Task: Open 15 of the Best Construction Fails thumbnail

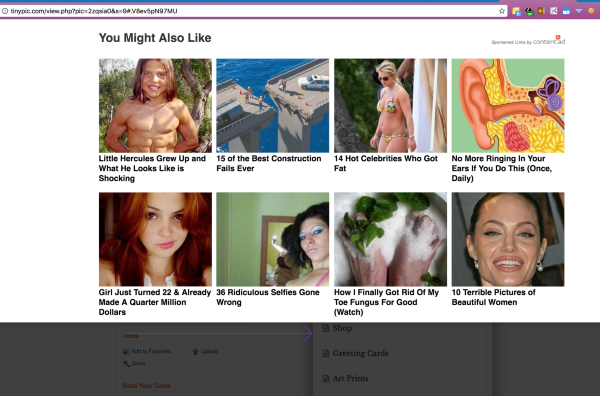Action: point(272,106)
